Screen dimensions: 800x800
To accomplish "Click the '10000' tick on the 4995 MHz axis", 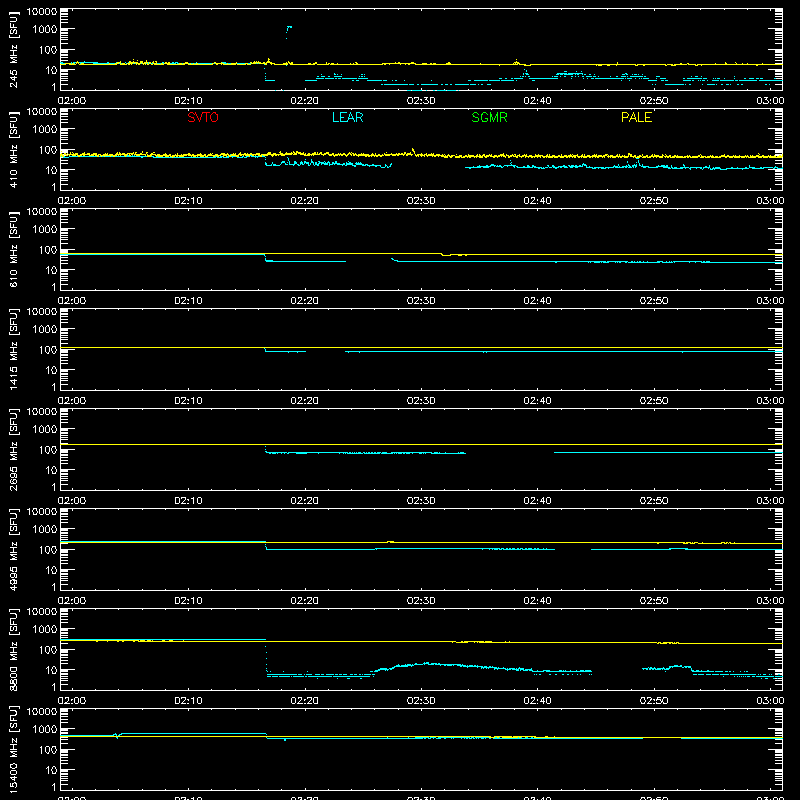I will [x=42, y=512].
